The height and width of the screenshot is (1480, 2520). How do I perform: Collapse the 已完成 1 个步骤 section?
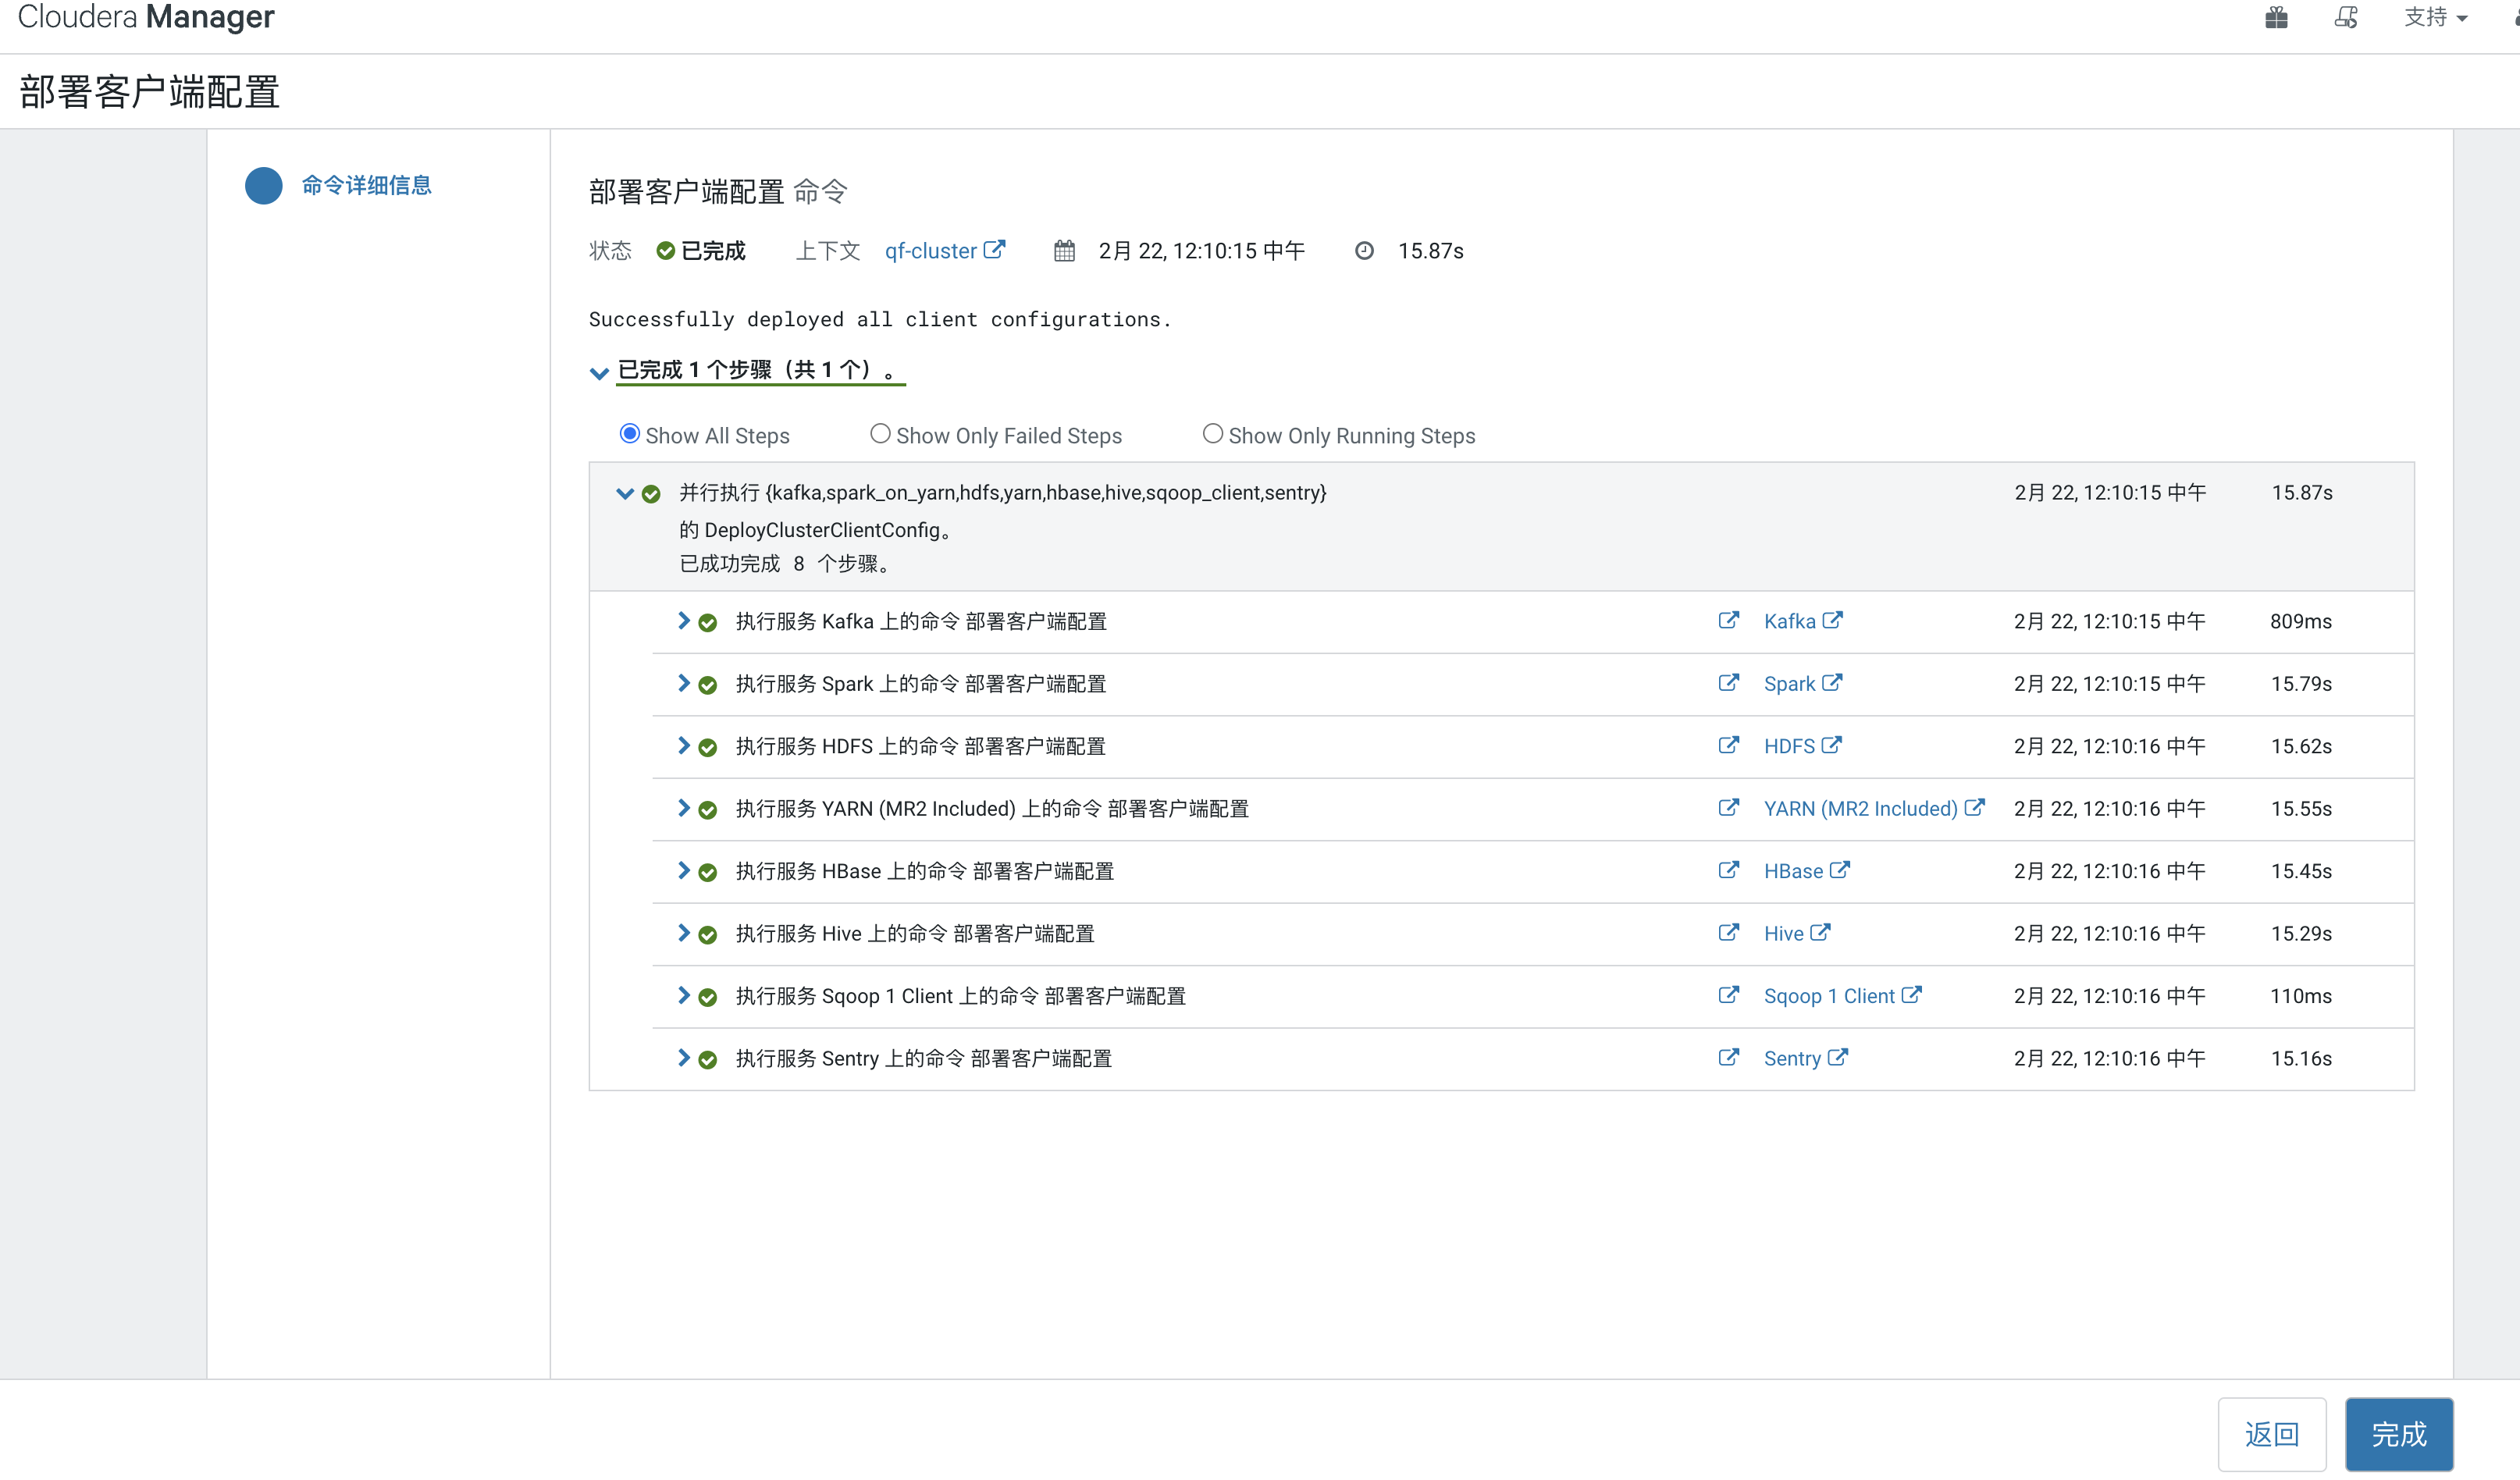pyautogui.click(x=599, y=372)
